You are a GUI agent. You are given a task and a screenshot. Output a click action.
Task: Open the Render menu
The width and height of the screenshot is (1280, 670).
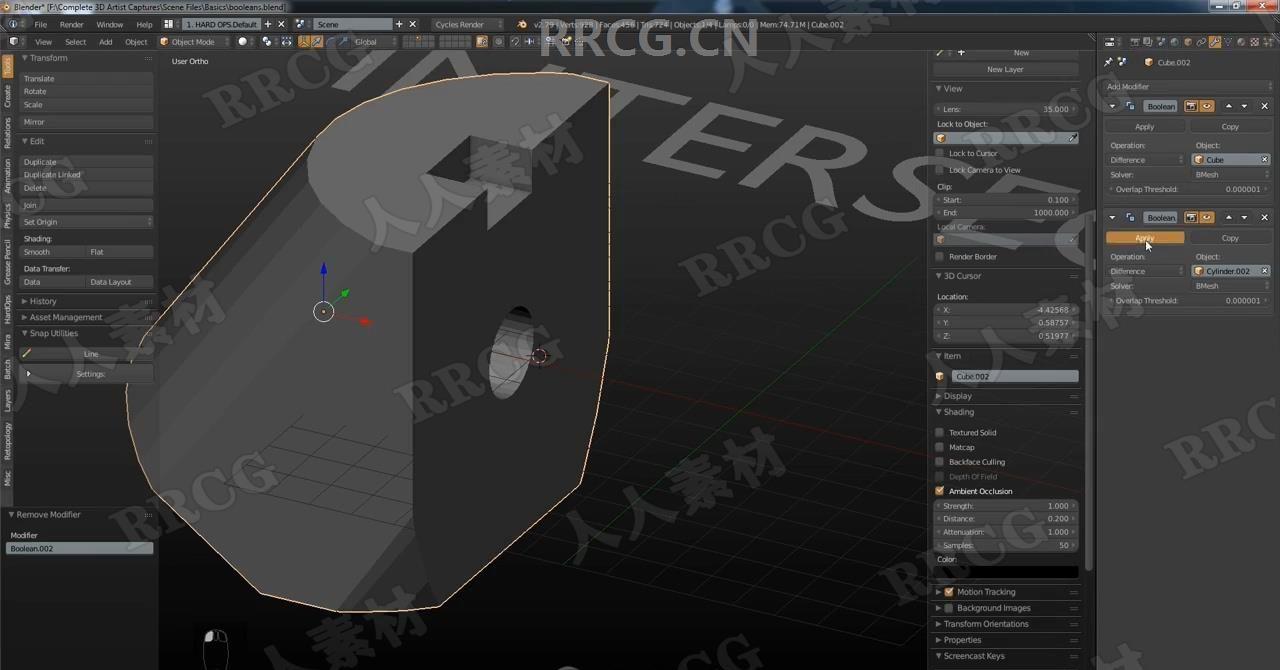[x=72, y=24]
